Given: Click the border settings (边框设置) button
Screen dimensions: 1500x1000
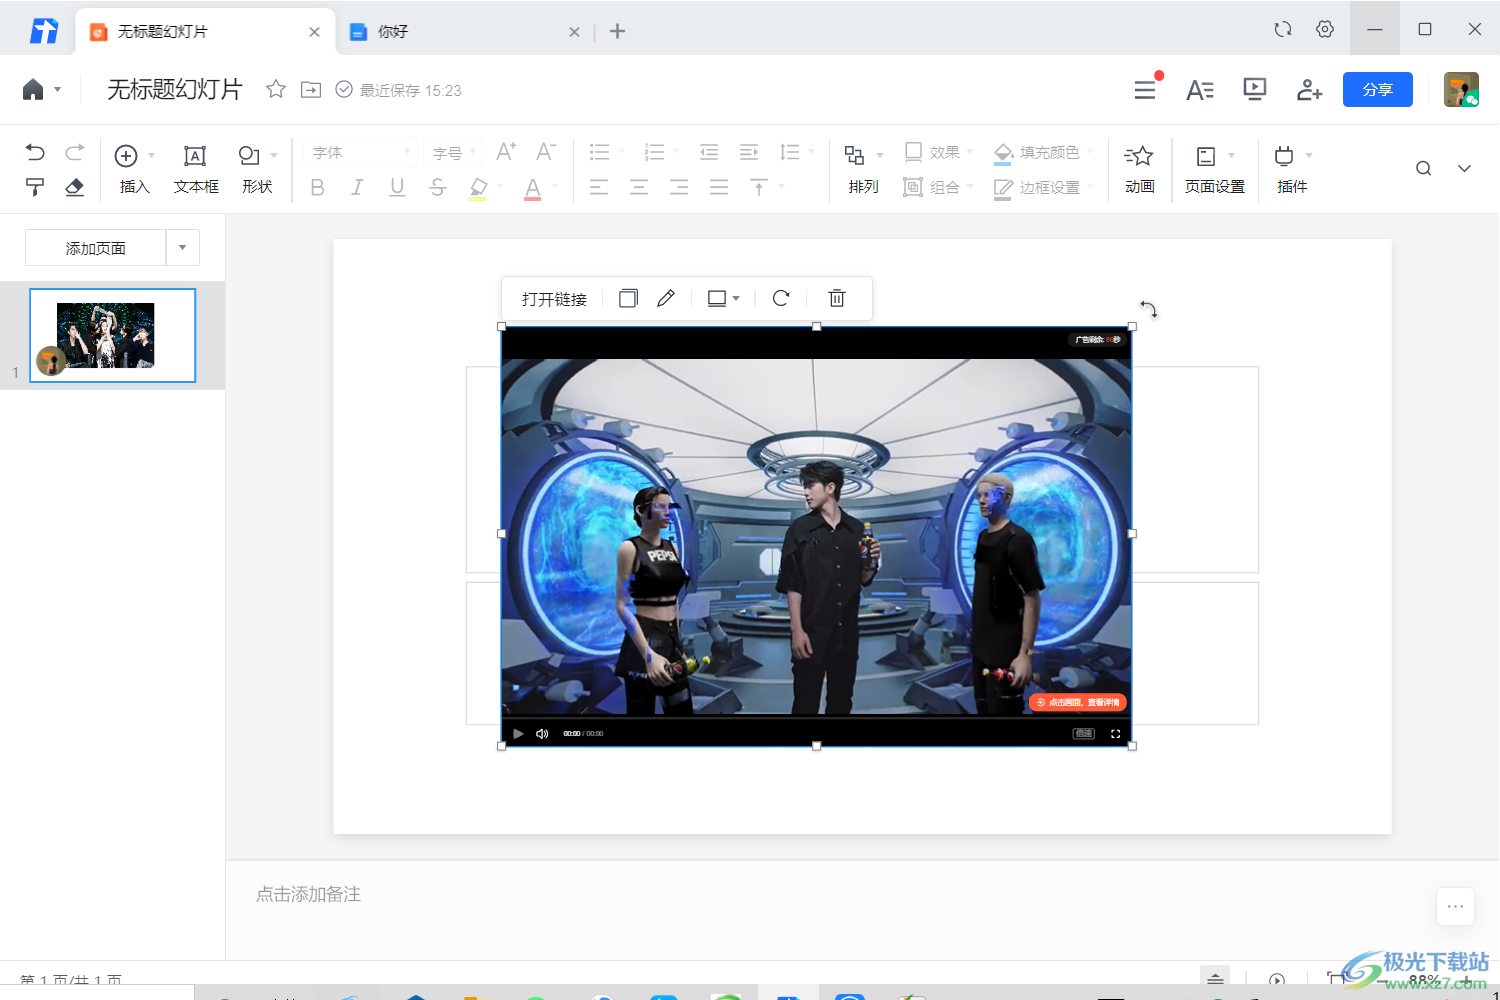Looking at the screenshot, I should (x=1043, y=187).
